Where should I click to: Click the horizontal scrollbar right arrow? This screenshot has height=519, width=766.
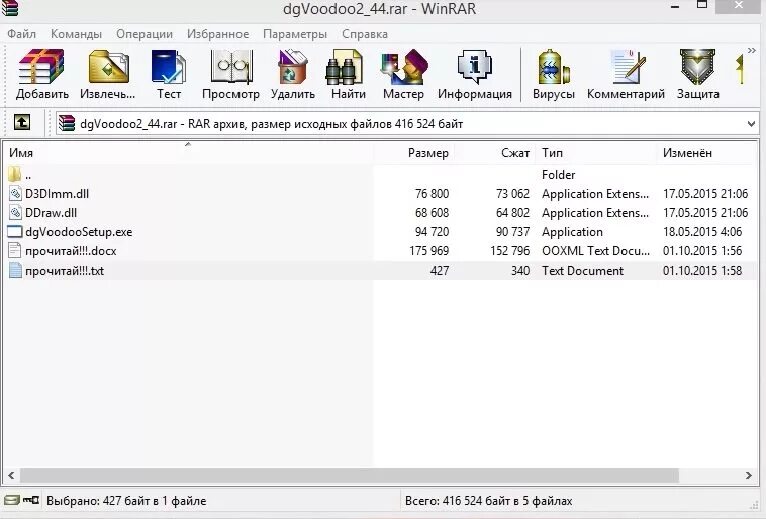point(748,475)
